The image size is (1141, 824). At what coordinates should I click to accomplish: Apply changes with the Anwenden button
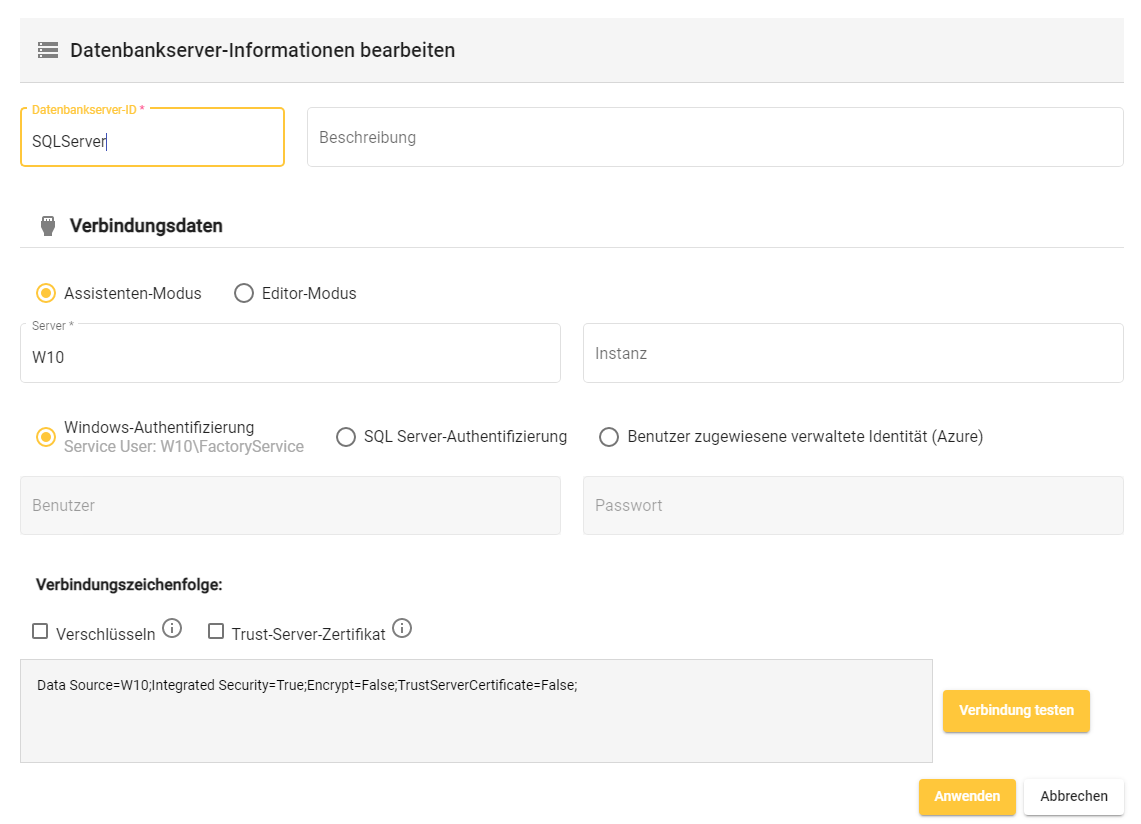[966, 797]
